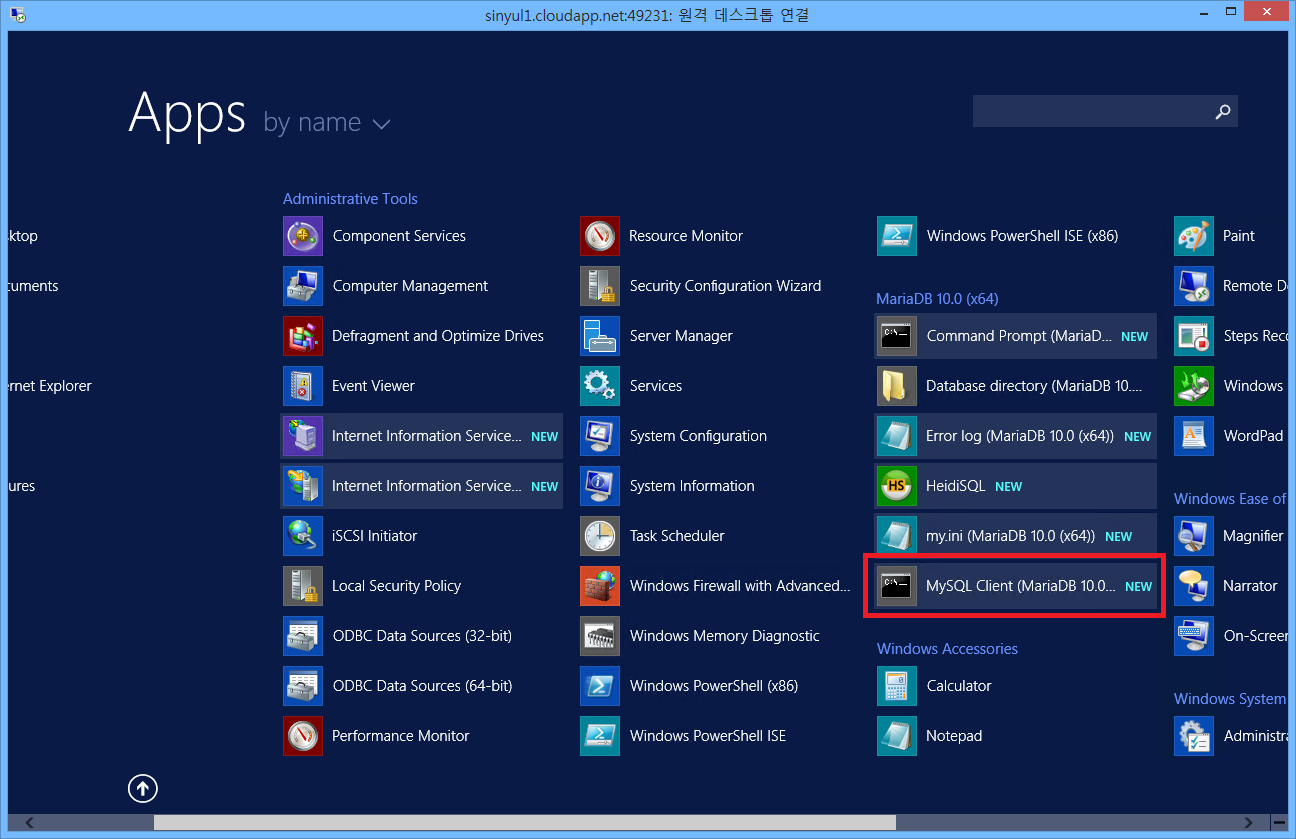Open ODBC Data Sources (64-bit) icon
This screenshot has width=1296, height=839.
coord(303,686)
